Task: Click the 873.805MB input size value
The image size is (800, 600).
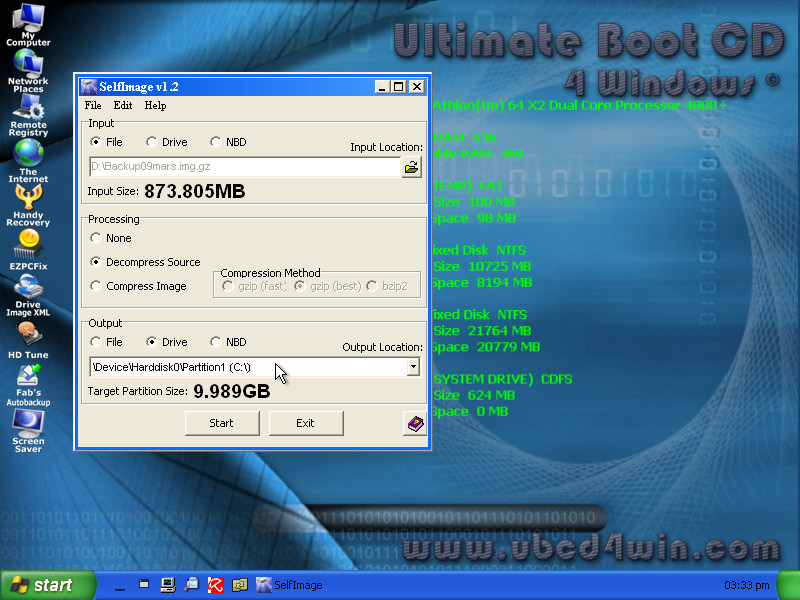Action: (x=195, y=191)
